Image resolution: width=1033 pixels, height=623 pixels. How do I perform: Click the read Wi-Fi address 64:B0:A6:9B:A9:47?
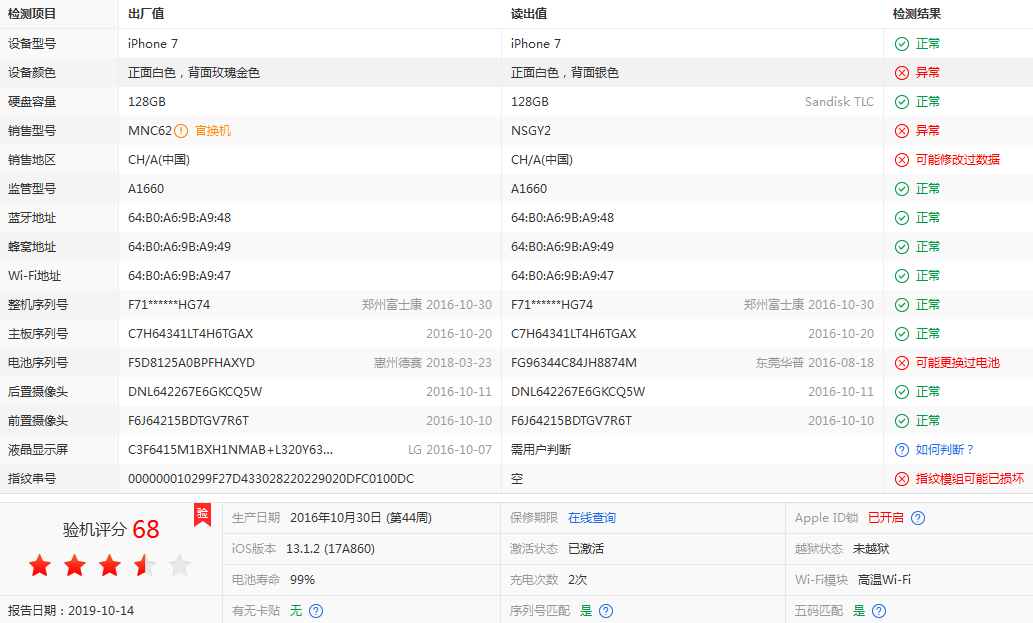point(562,276)
